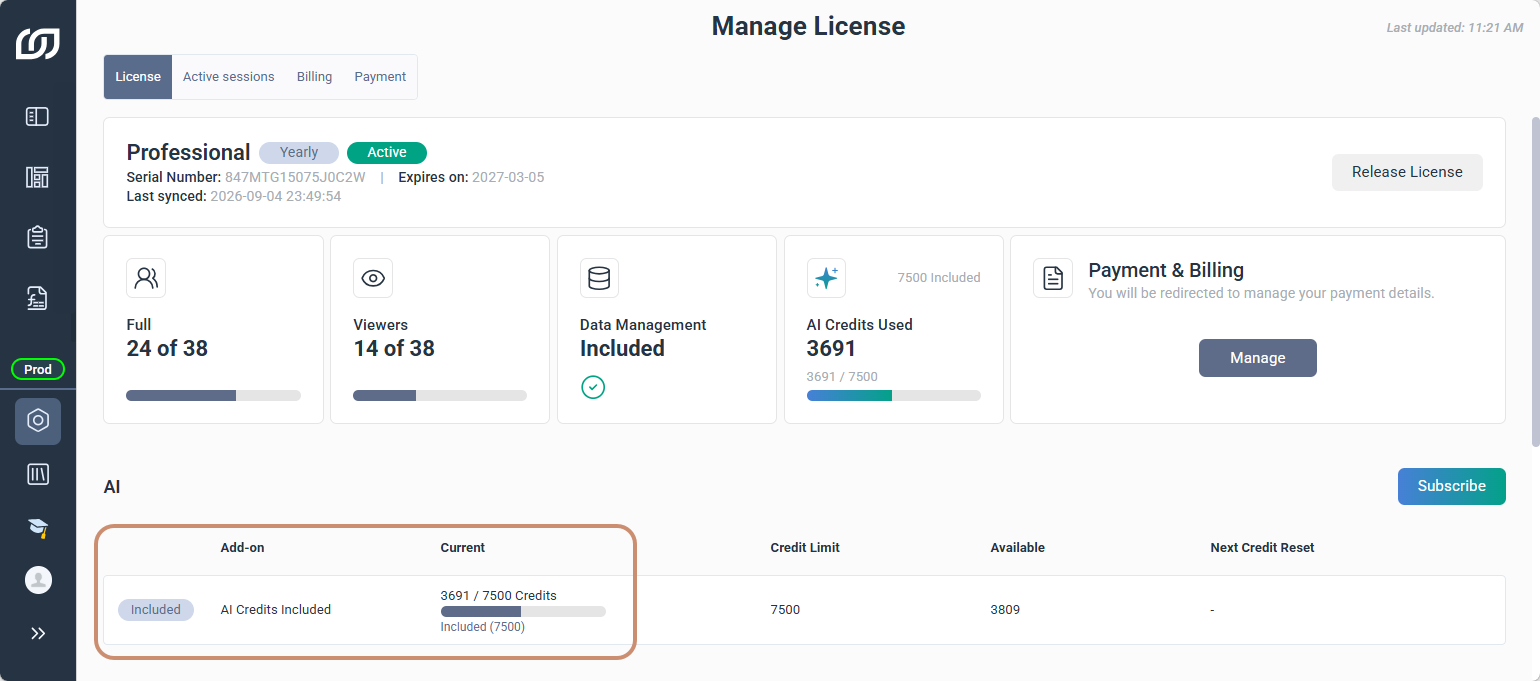Click the Viewers eye icon
The width and height of the screenshot is (1540, 681).
(x=373, y=278)
